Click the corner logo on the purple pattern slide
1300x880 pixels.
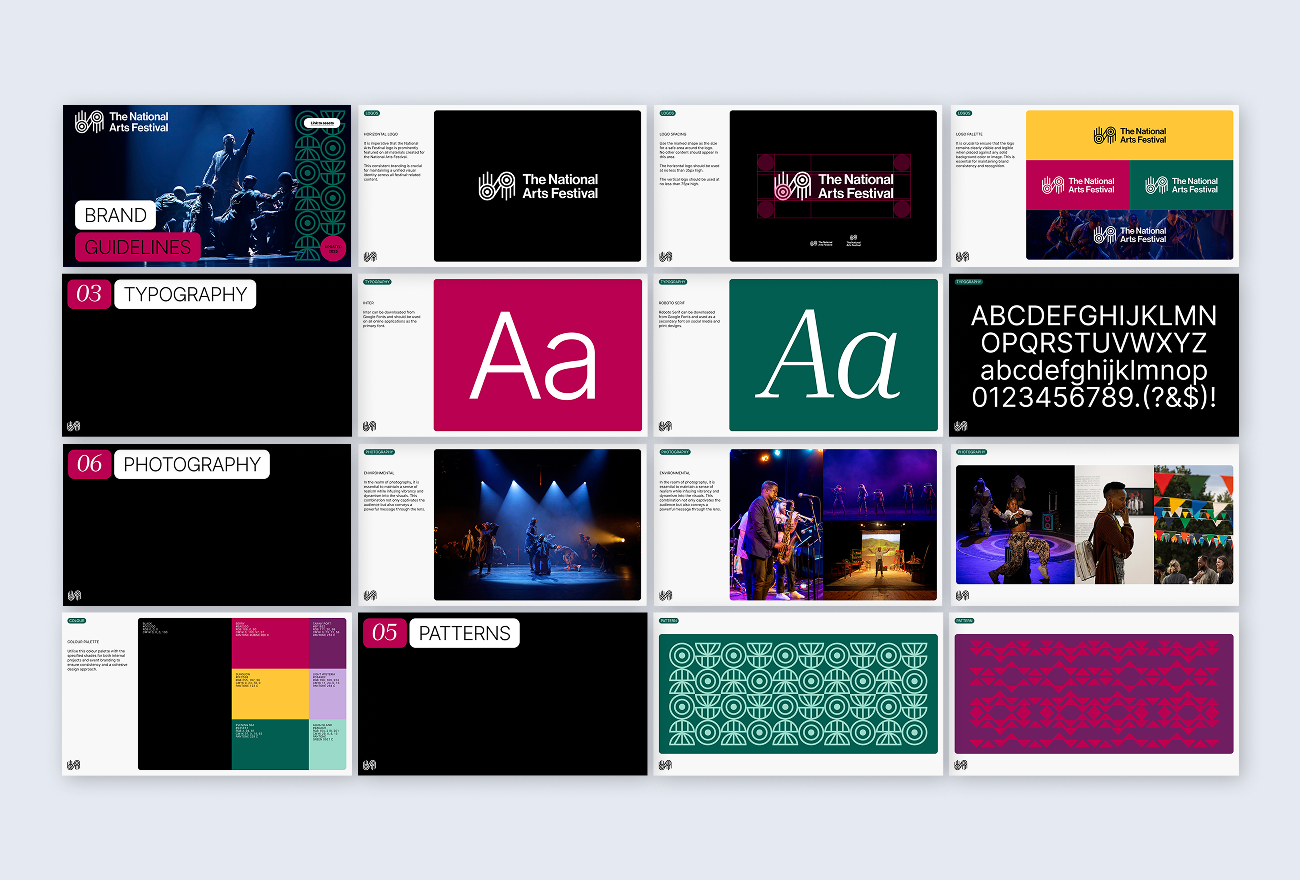pos(962,765)
